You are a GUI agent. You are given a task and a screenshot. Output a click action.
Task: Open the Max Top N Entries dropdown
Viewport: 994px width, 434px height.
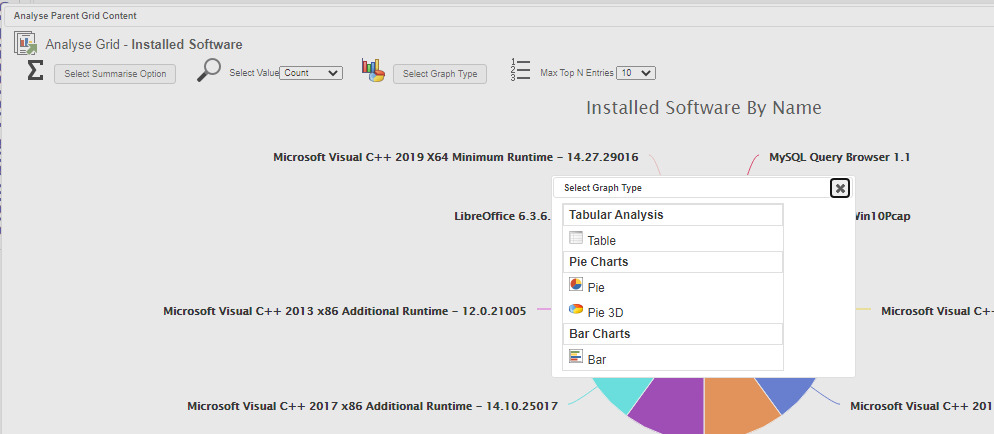[637, 73]
